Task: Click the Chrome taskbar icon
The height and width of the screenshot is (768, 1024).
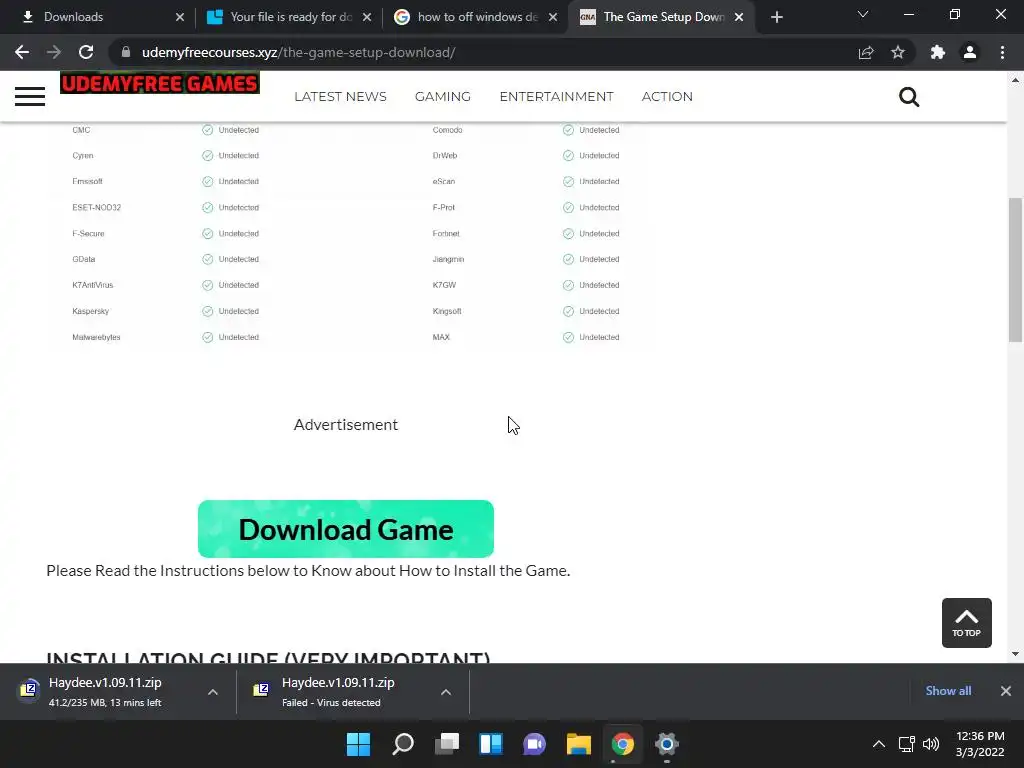Action: [622, 744]
